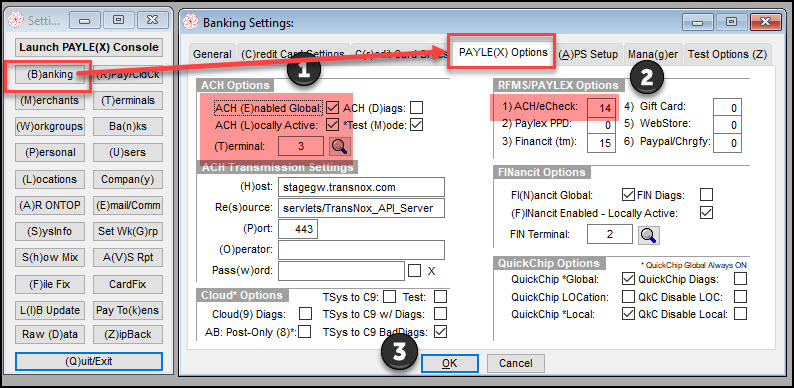Viewport: 794px width, 388px height.
Task: Click the (P)ort field showing 443
Action: pyautogui.click(x=298, y=229)
